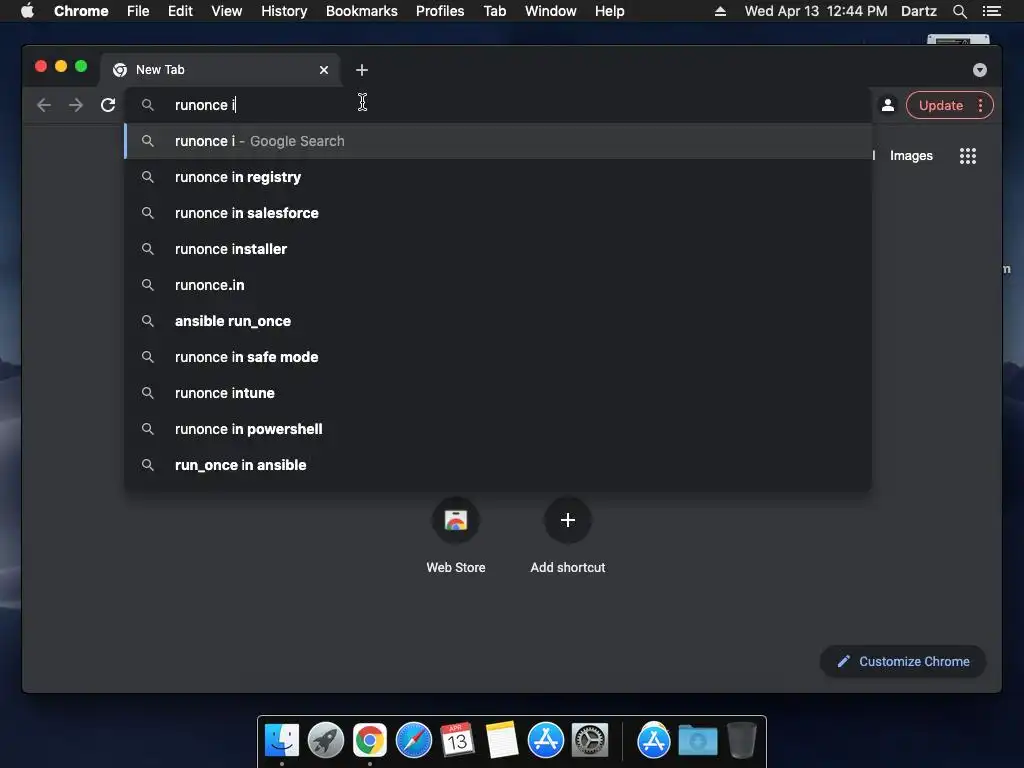Open the File menu
The image size is (1024, 768).
pos(138,11)
